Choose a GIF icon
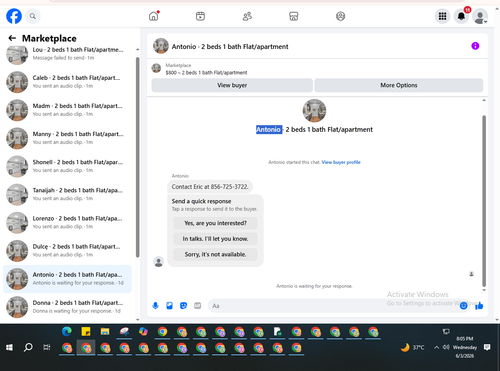The height and width of the screenshot is (371, 500). click(198, 306)
